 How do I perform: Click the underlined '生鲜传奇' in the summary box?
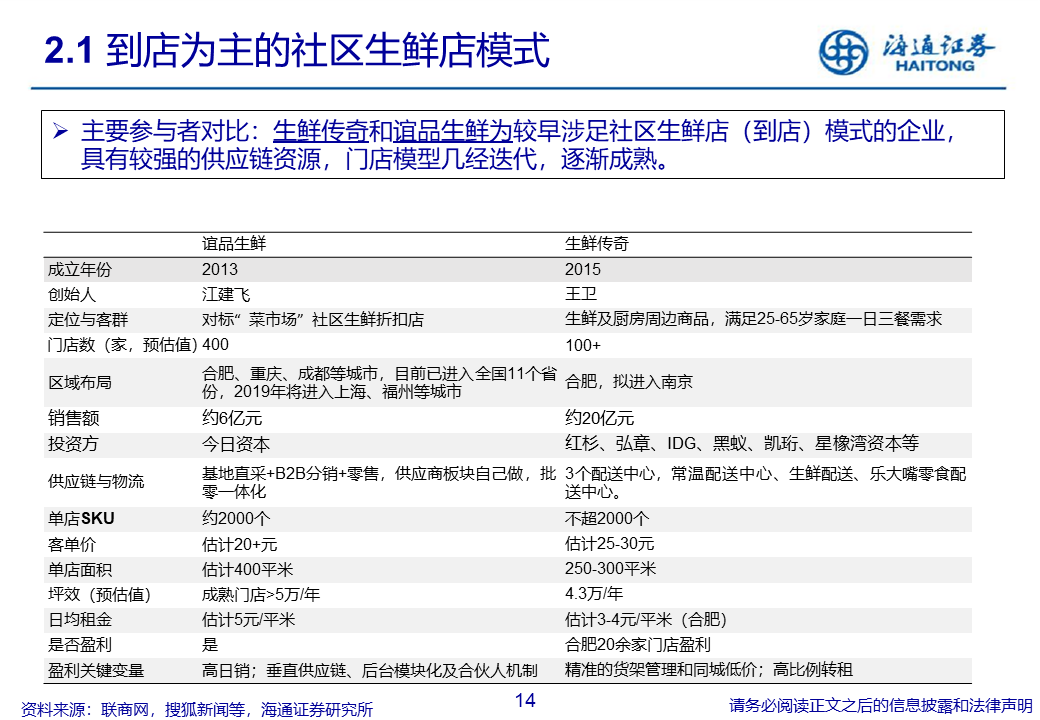[x=320, y=131]
